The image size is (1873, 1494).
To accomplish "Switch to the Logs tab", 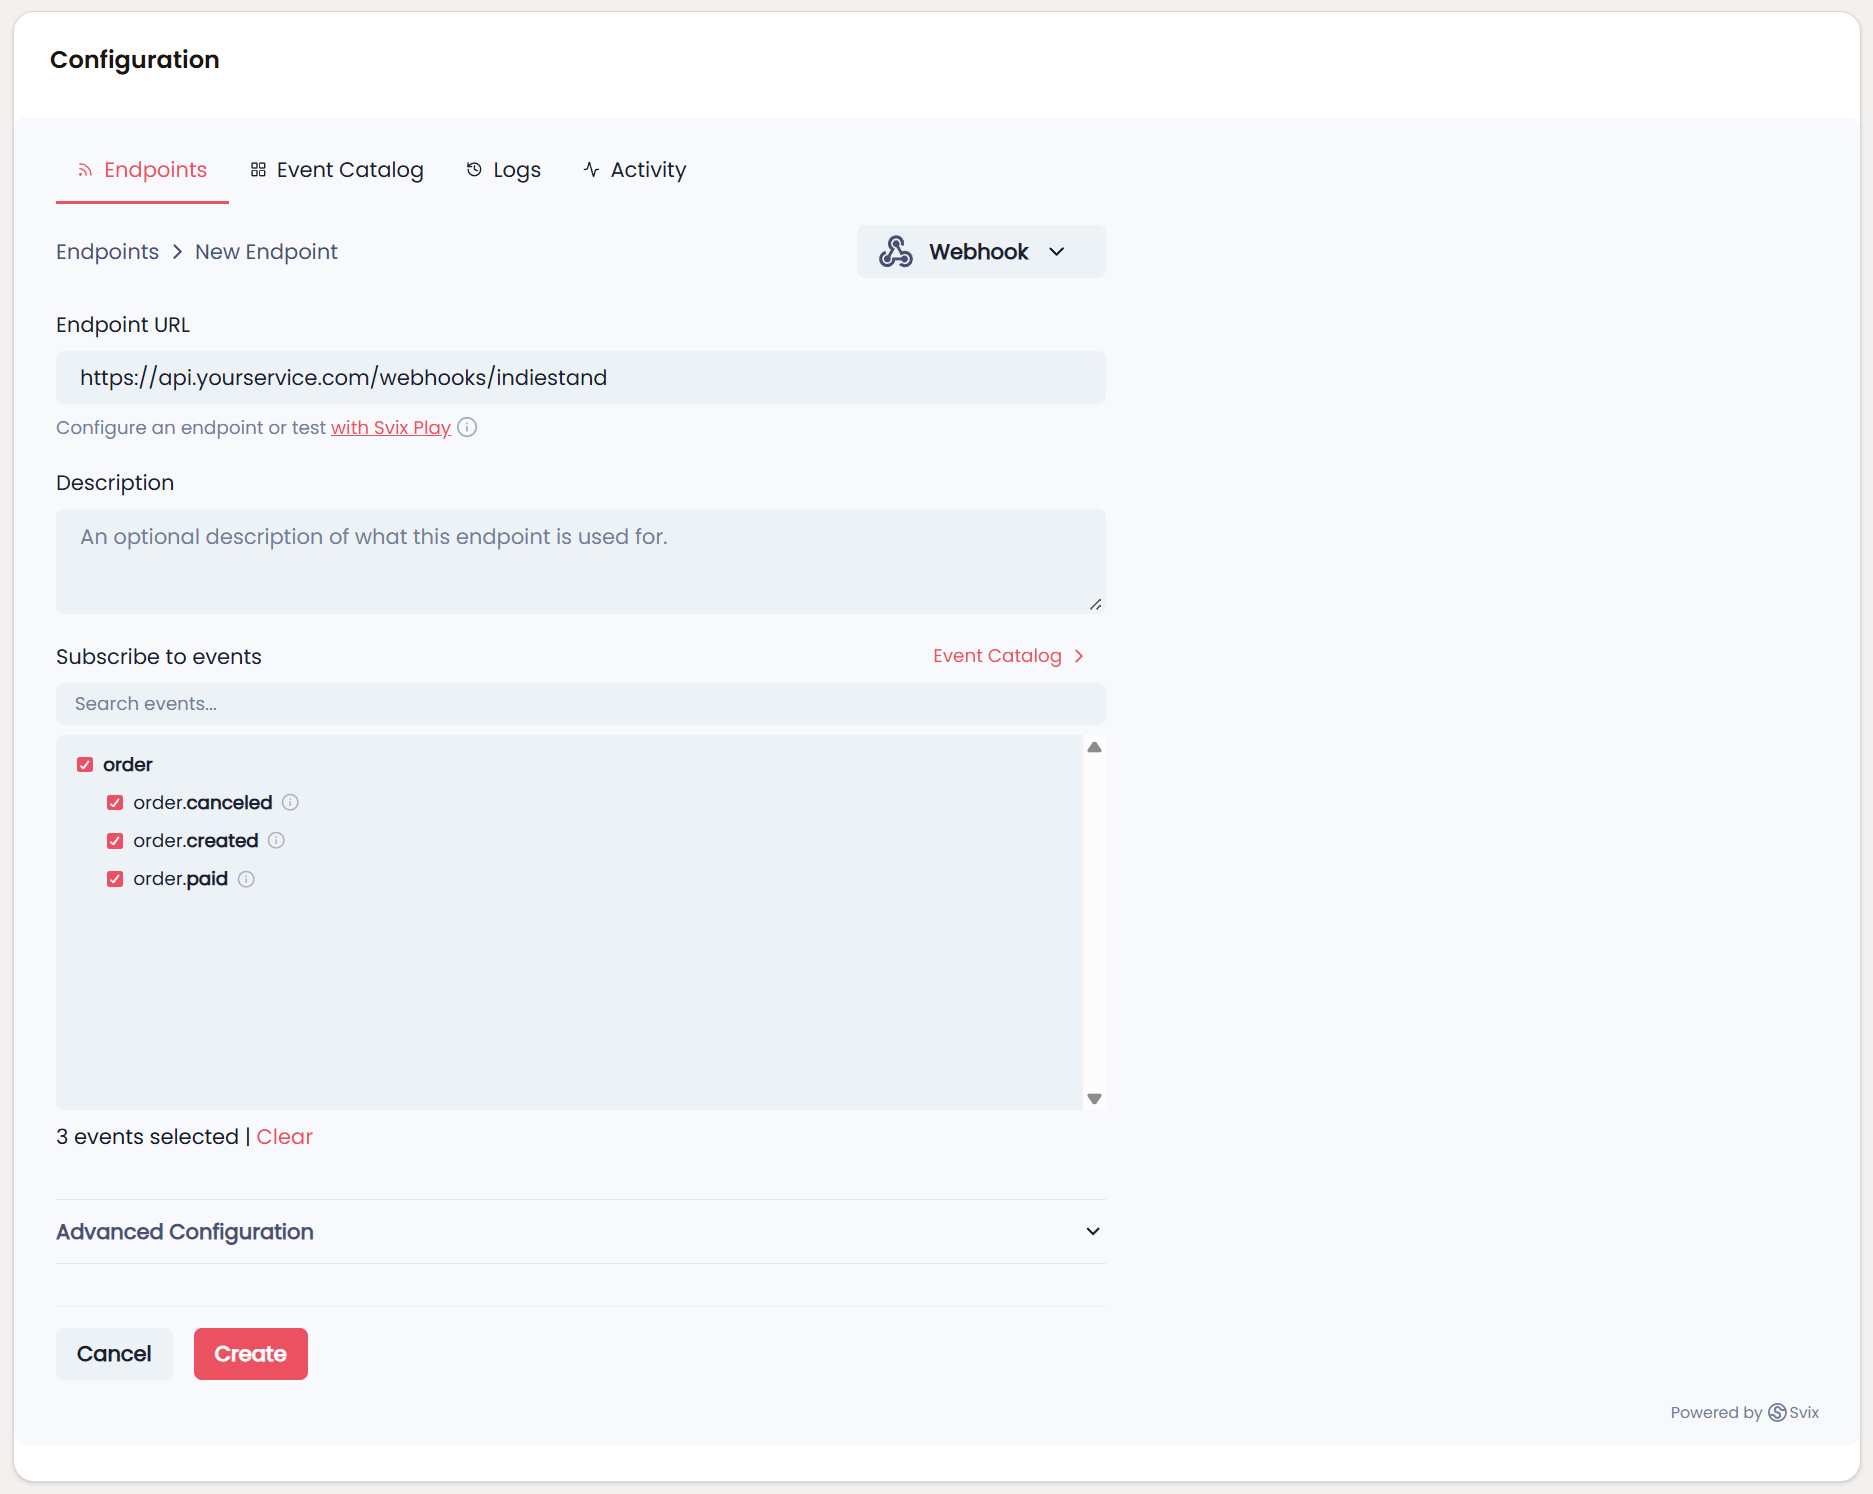I will coord(516,169).
